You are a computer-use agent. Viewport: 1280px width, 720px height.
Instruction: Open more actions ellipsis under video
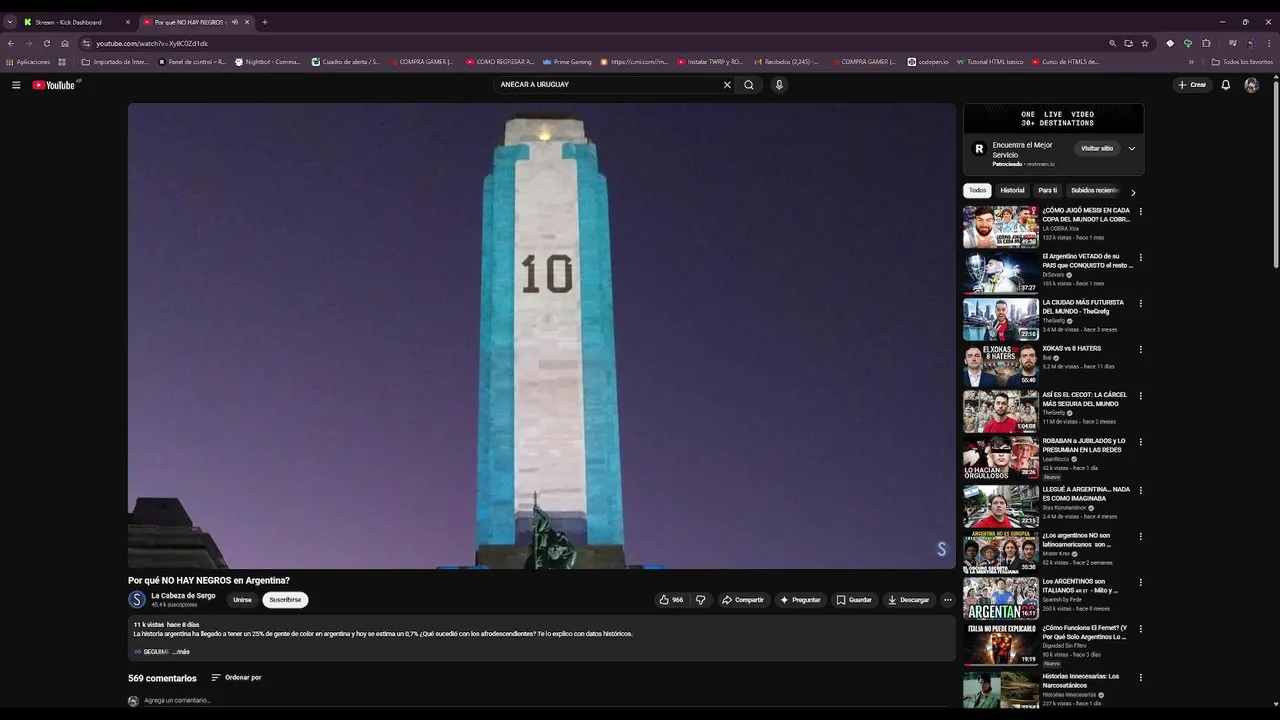click(x=948, y=600)
